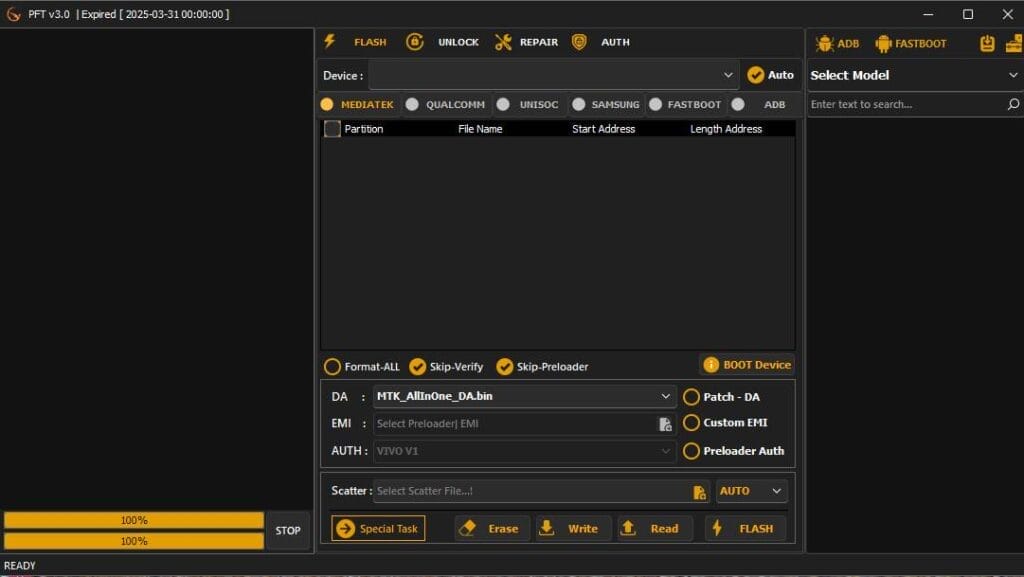
Task: Open the AUTH shield tool
Action: click(579, 42)
